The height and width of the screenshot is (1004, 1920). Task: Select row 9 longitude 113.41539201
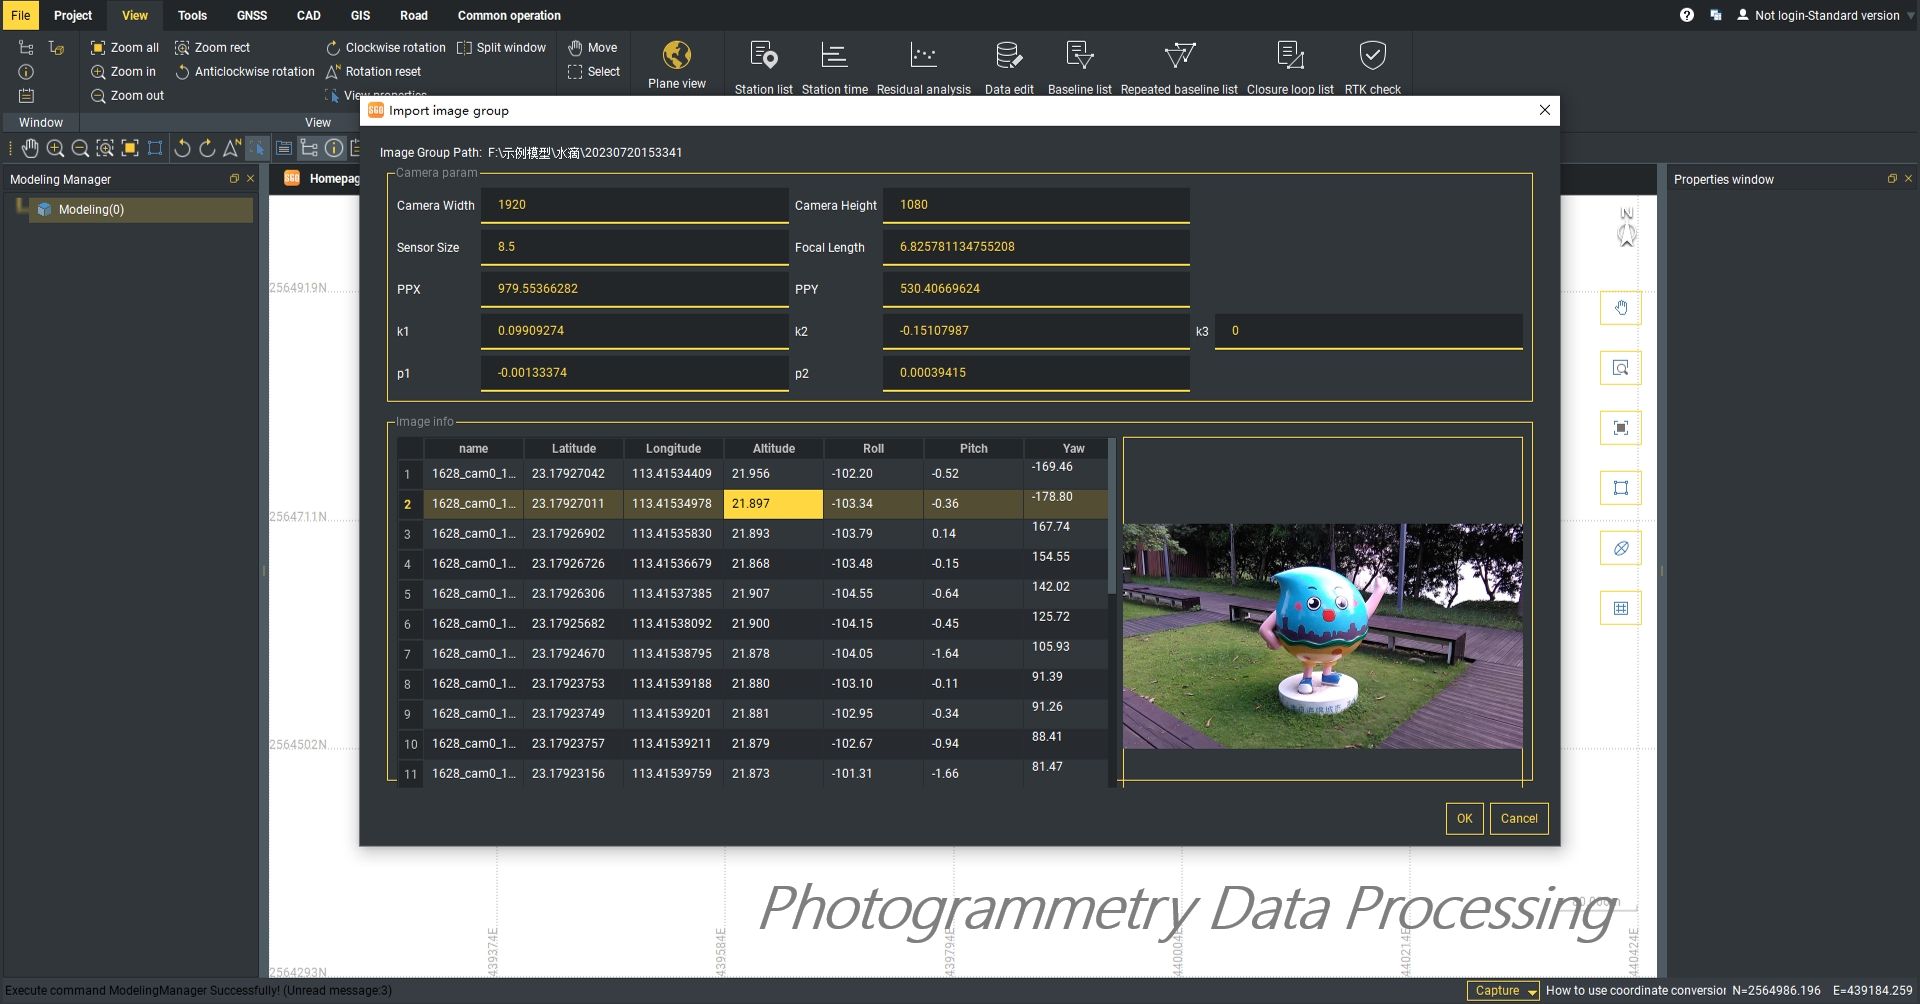[x=673, y=714]
